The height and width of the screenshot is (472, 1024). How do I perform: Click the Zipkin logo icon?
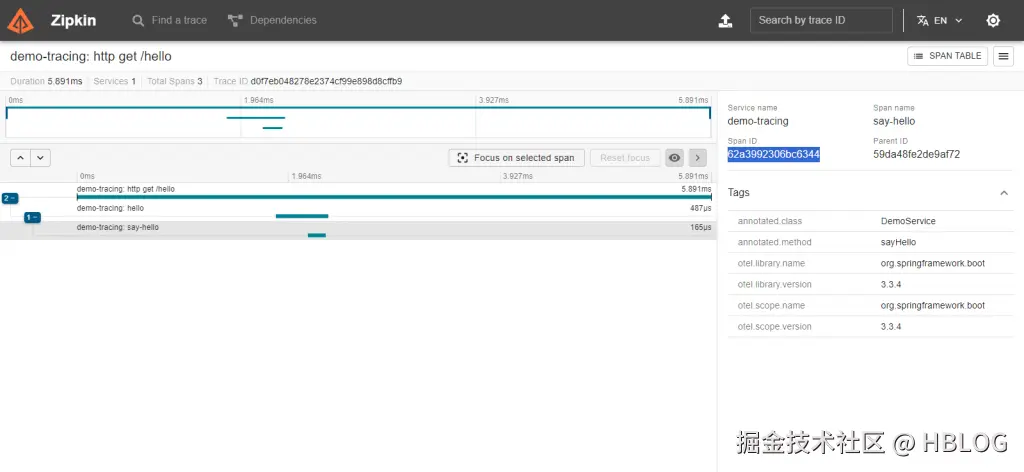click(24, 20)
